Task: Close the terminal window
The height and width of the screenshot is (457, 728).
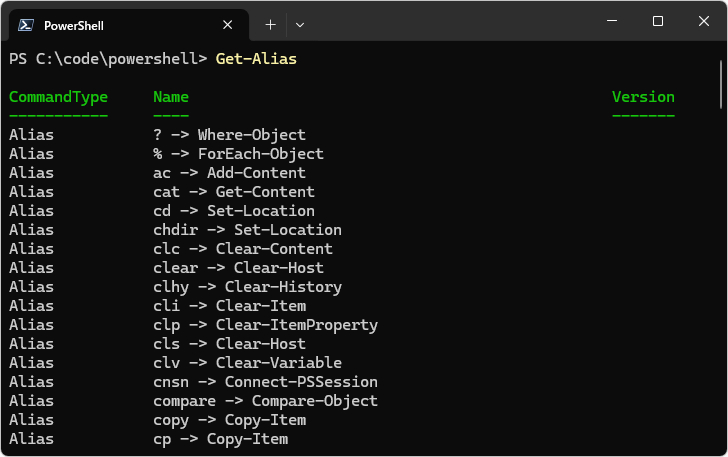Action: 703,21
